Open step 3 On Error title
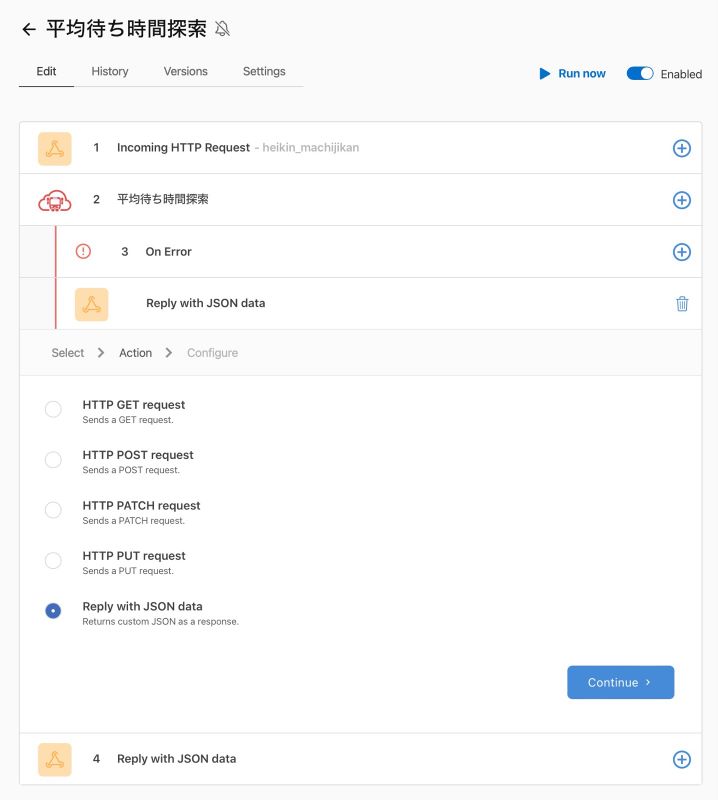The height and width of the screenshot is (800, 718). coord(168,252)
